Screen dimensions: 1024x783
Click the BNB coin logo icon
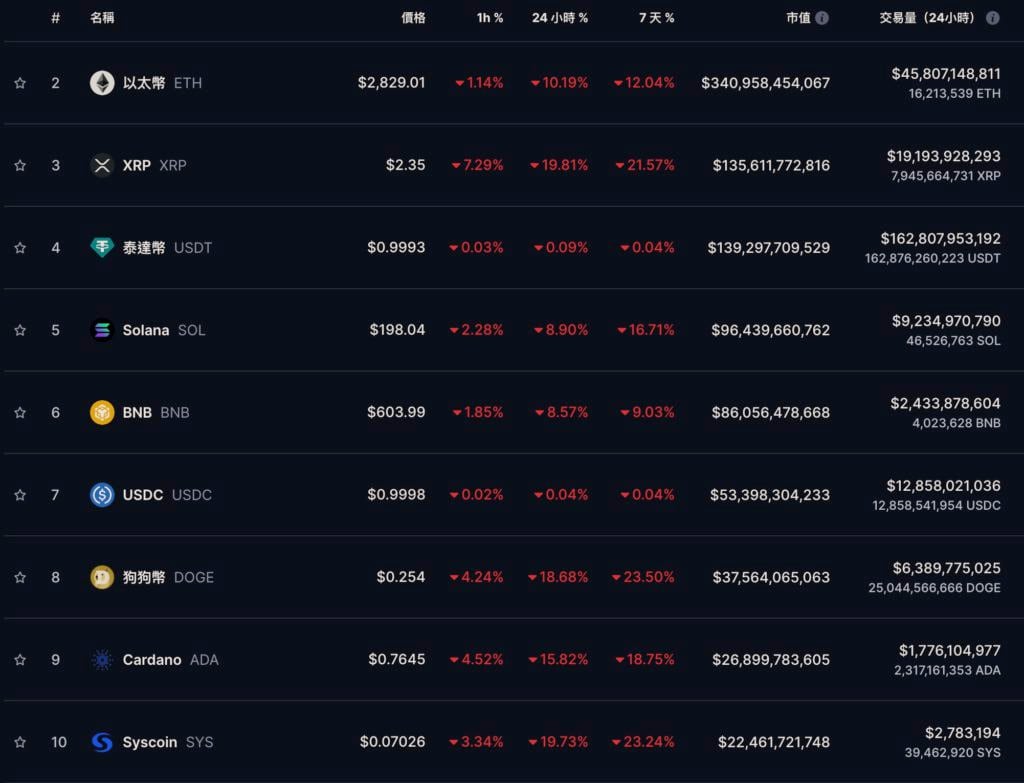tap(102, 412)
